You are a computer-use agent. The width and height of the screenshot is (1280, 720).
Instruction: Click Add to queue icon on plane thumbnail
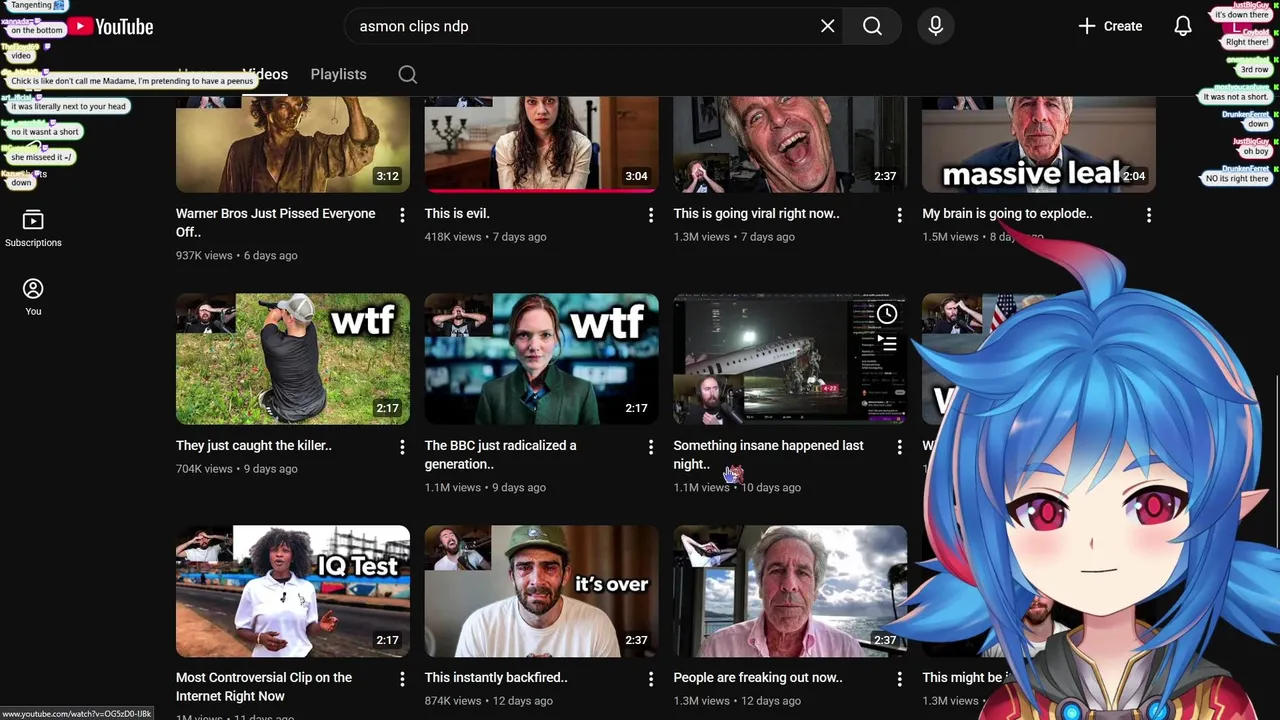coord(887,343)
